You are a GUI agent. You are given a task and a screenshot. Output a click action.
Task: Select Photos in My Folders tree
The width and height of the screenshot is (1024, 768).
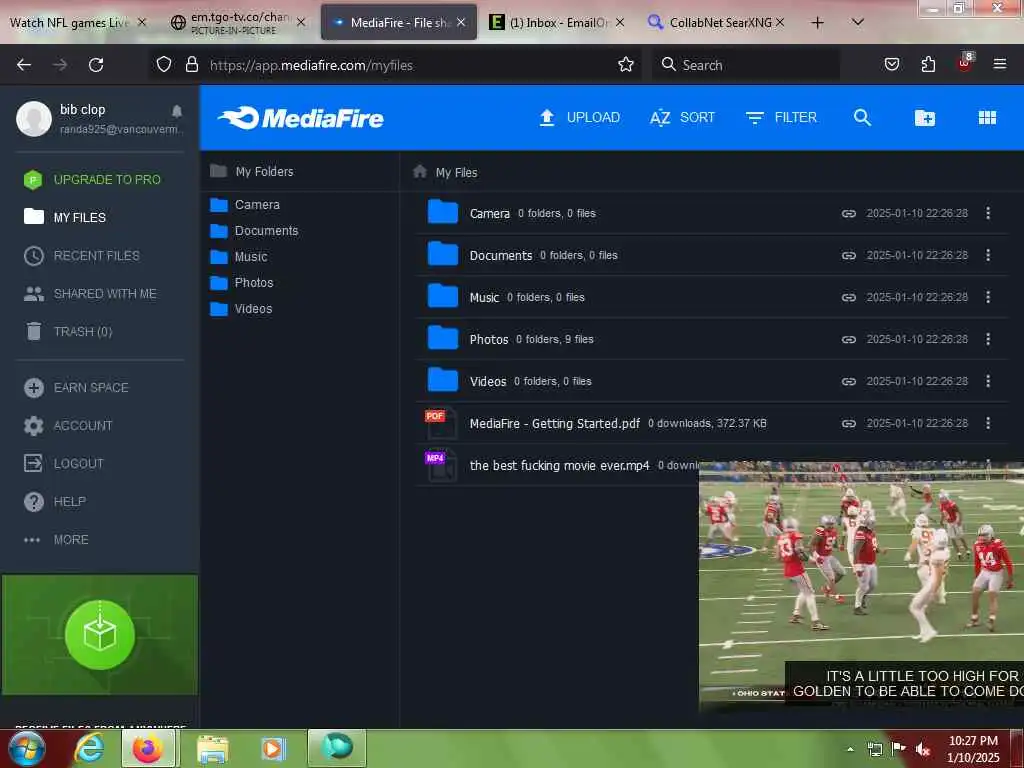(242, 283)
